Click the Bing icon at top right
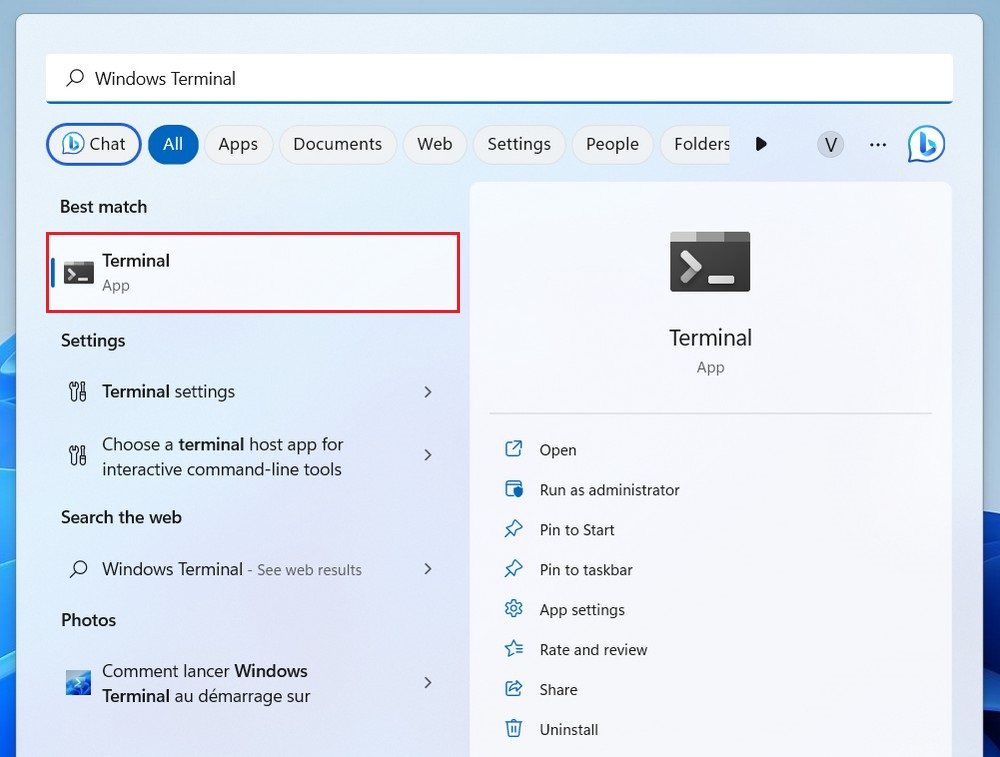 (926, 144)
